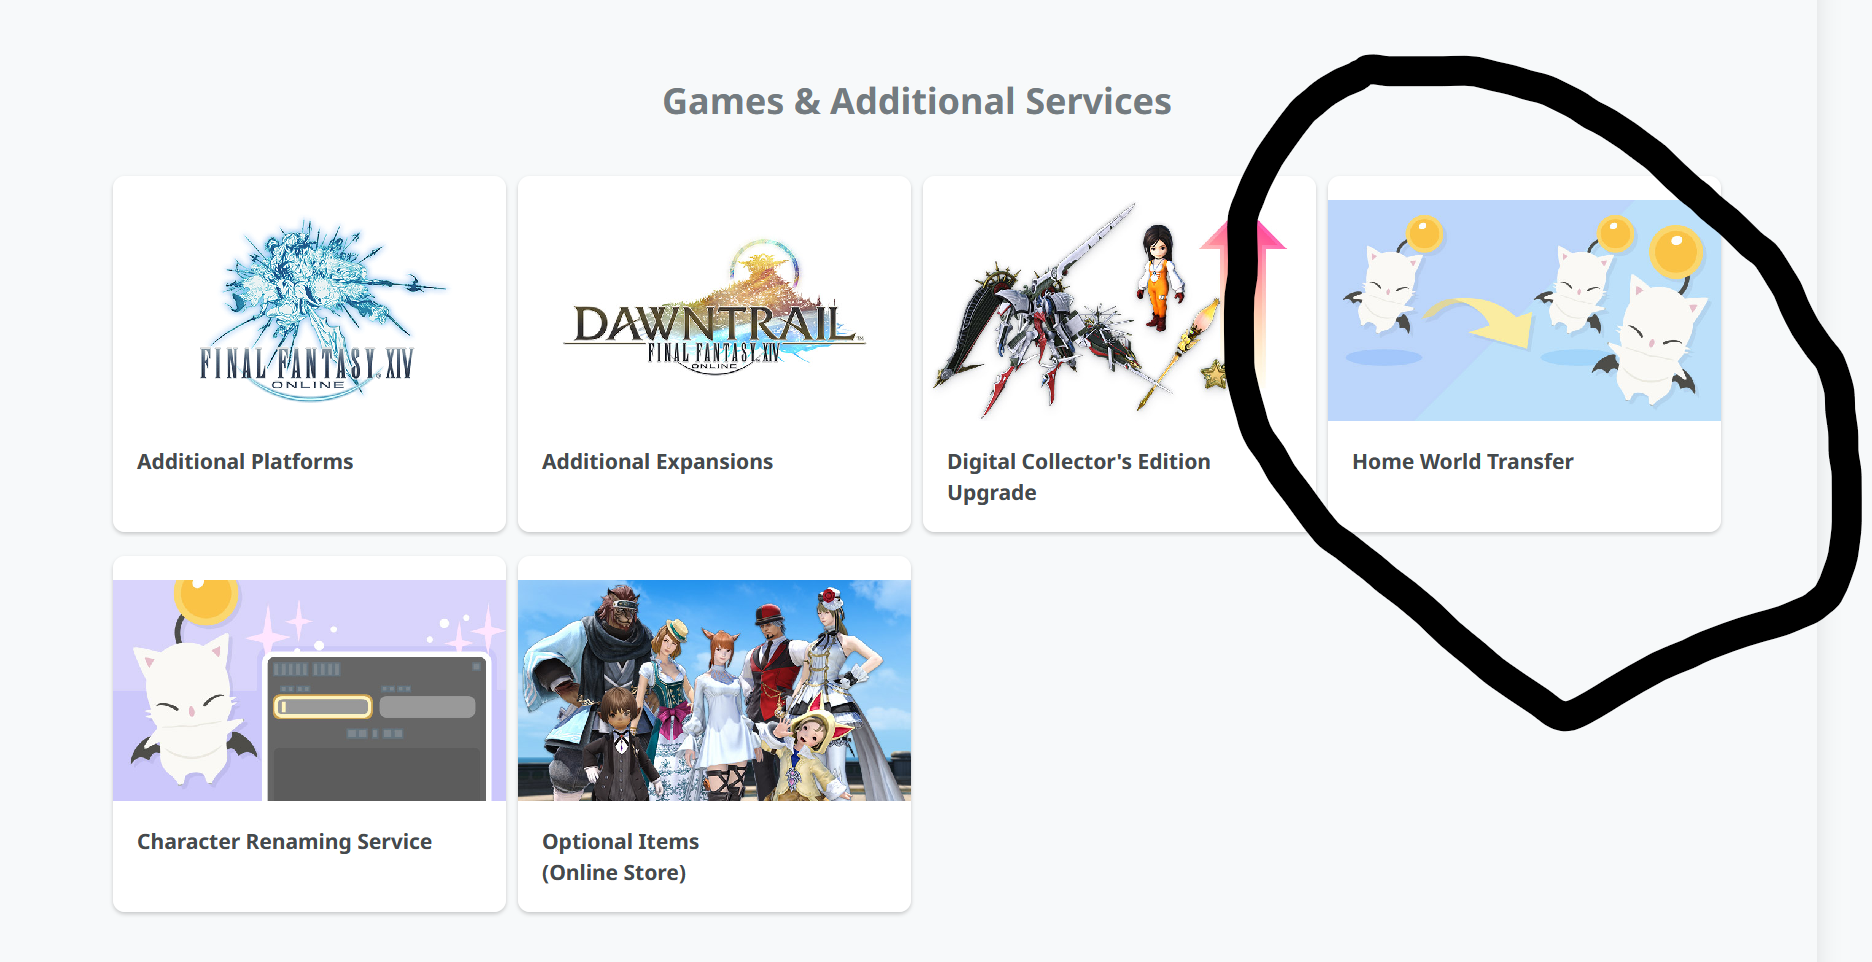Select the Character Renaming Service label
Viewport: 1872px width, 962px height.
click(284, 842)
